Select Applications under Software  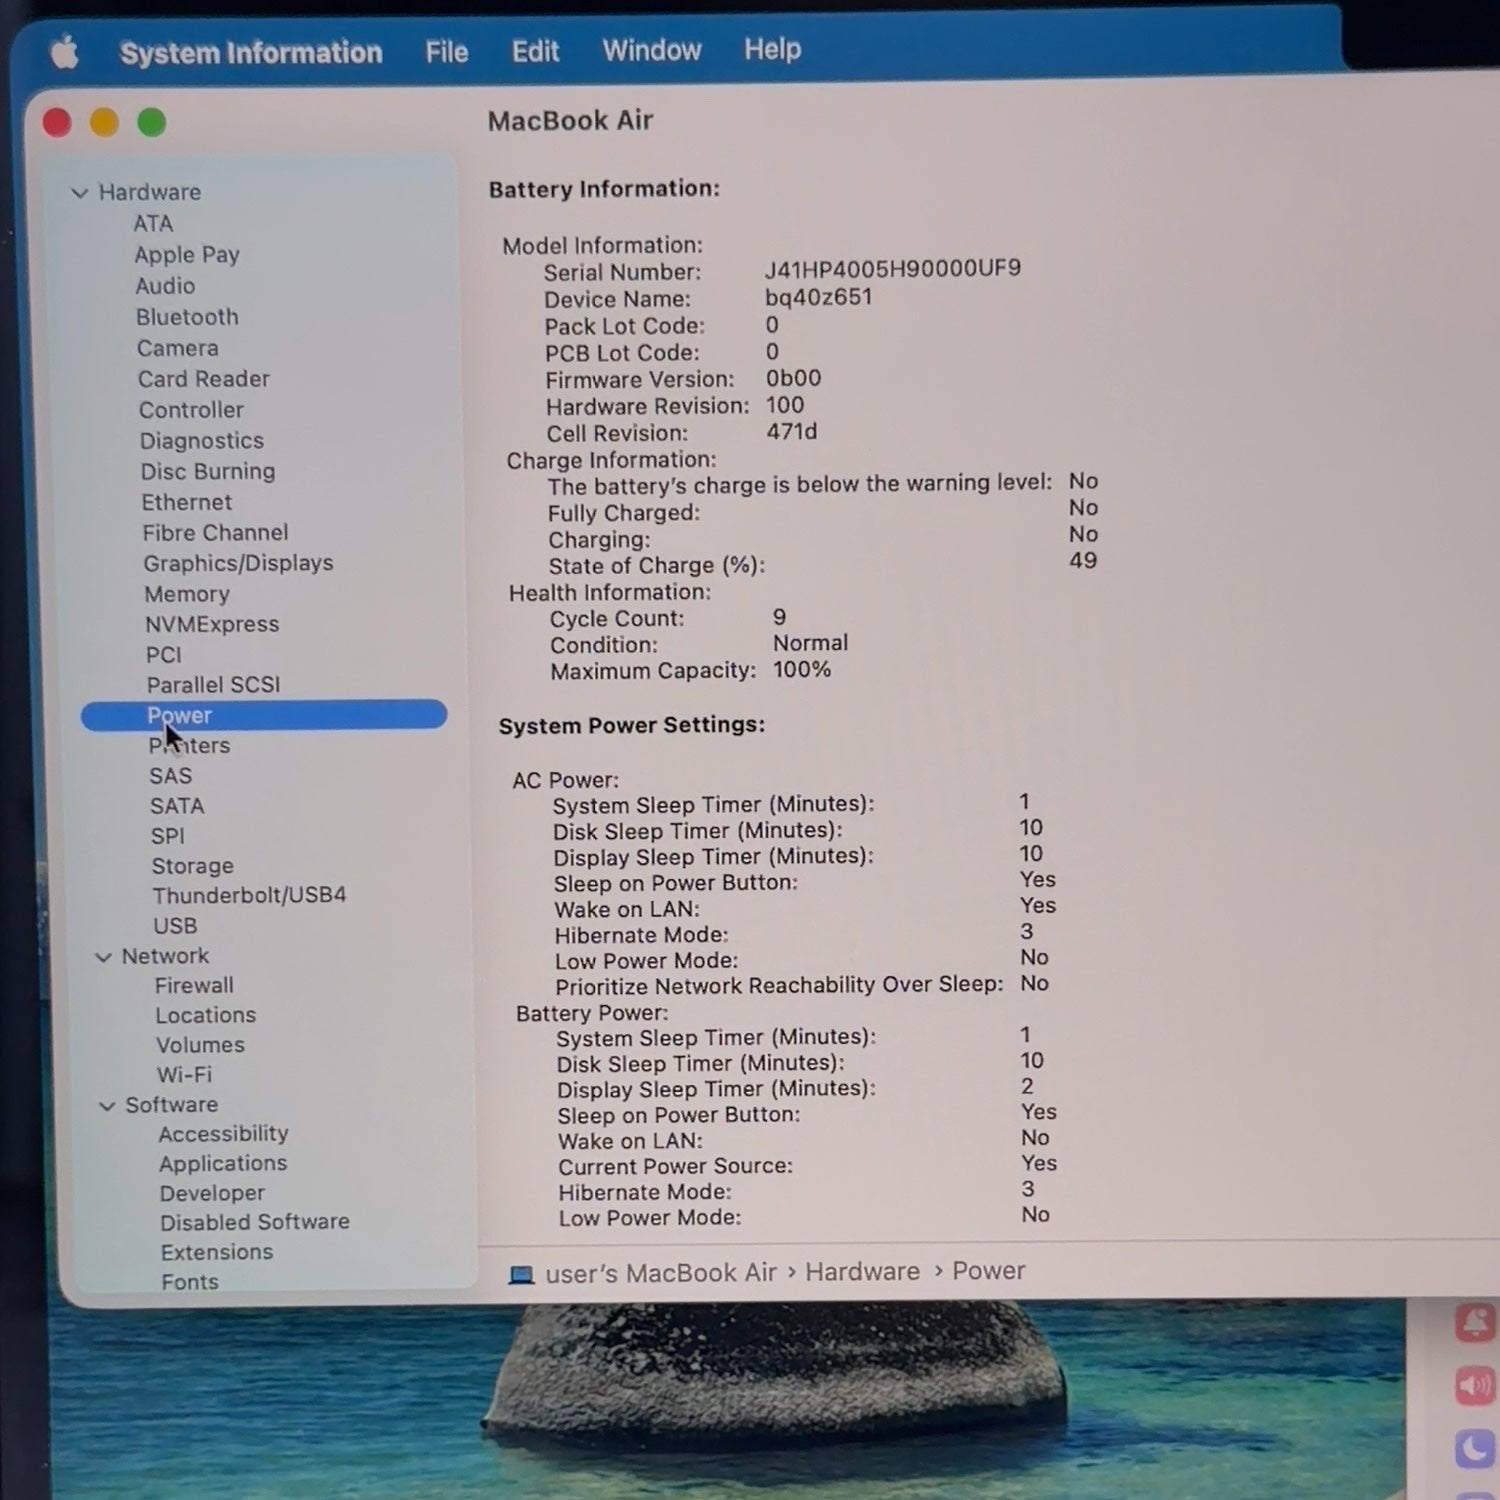(x=223, y=1164)
